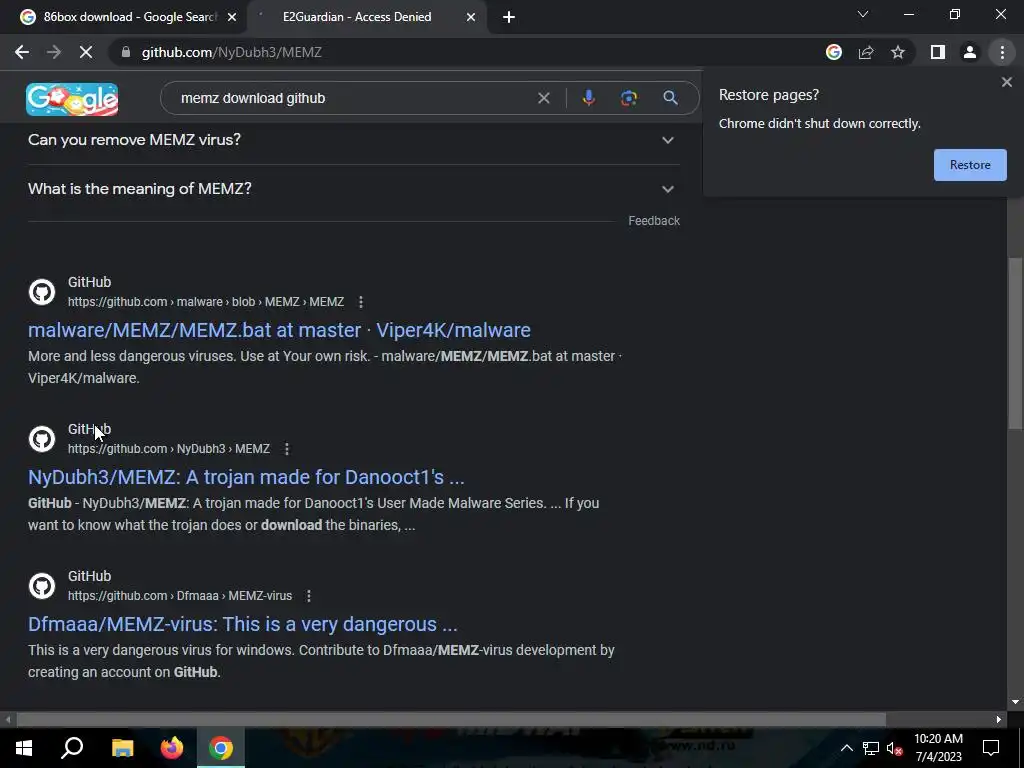Go back to the previous page
The height and width of the screenshot is (768, 1024).
point(22,52)
